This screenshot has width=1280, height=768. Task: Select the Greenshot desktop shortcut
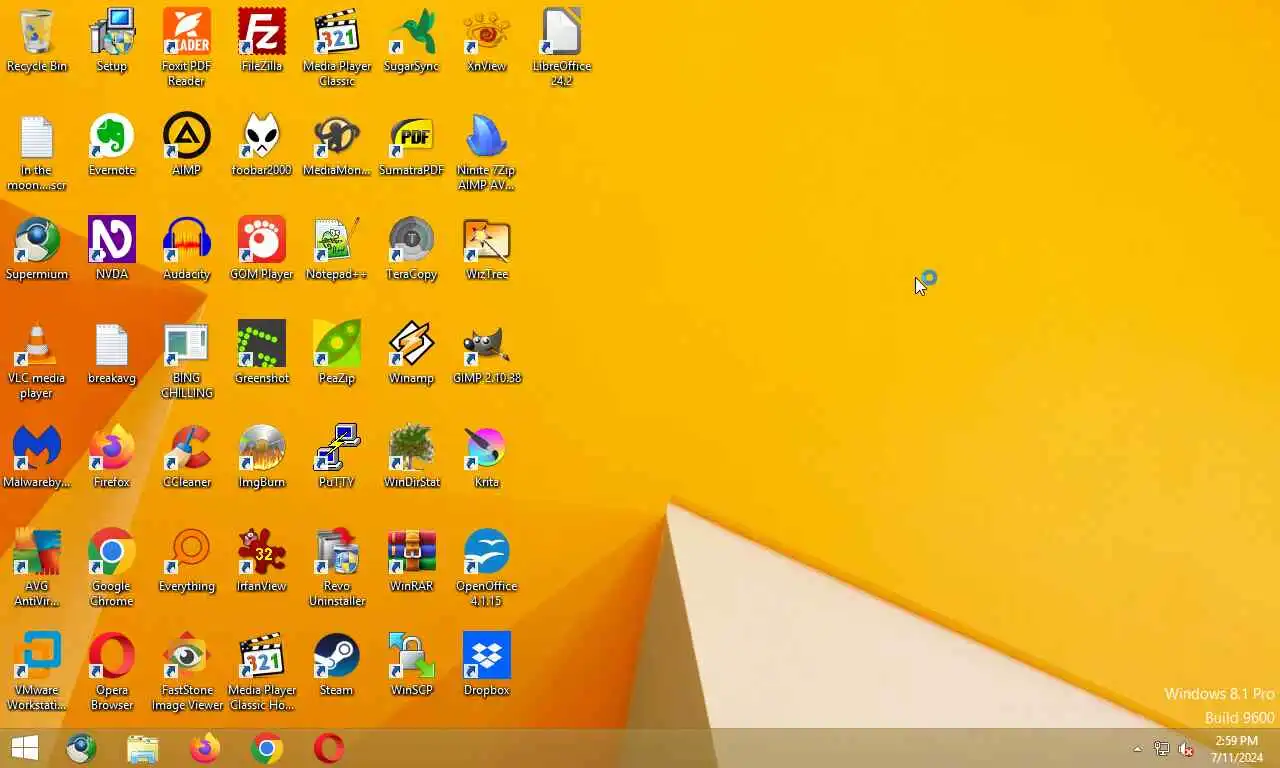pyautogui.click(x=262, y=353)
